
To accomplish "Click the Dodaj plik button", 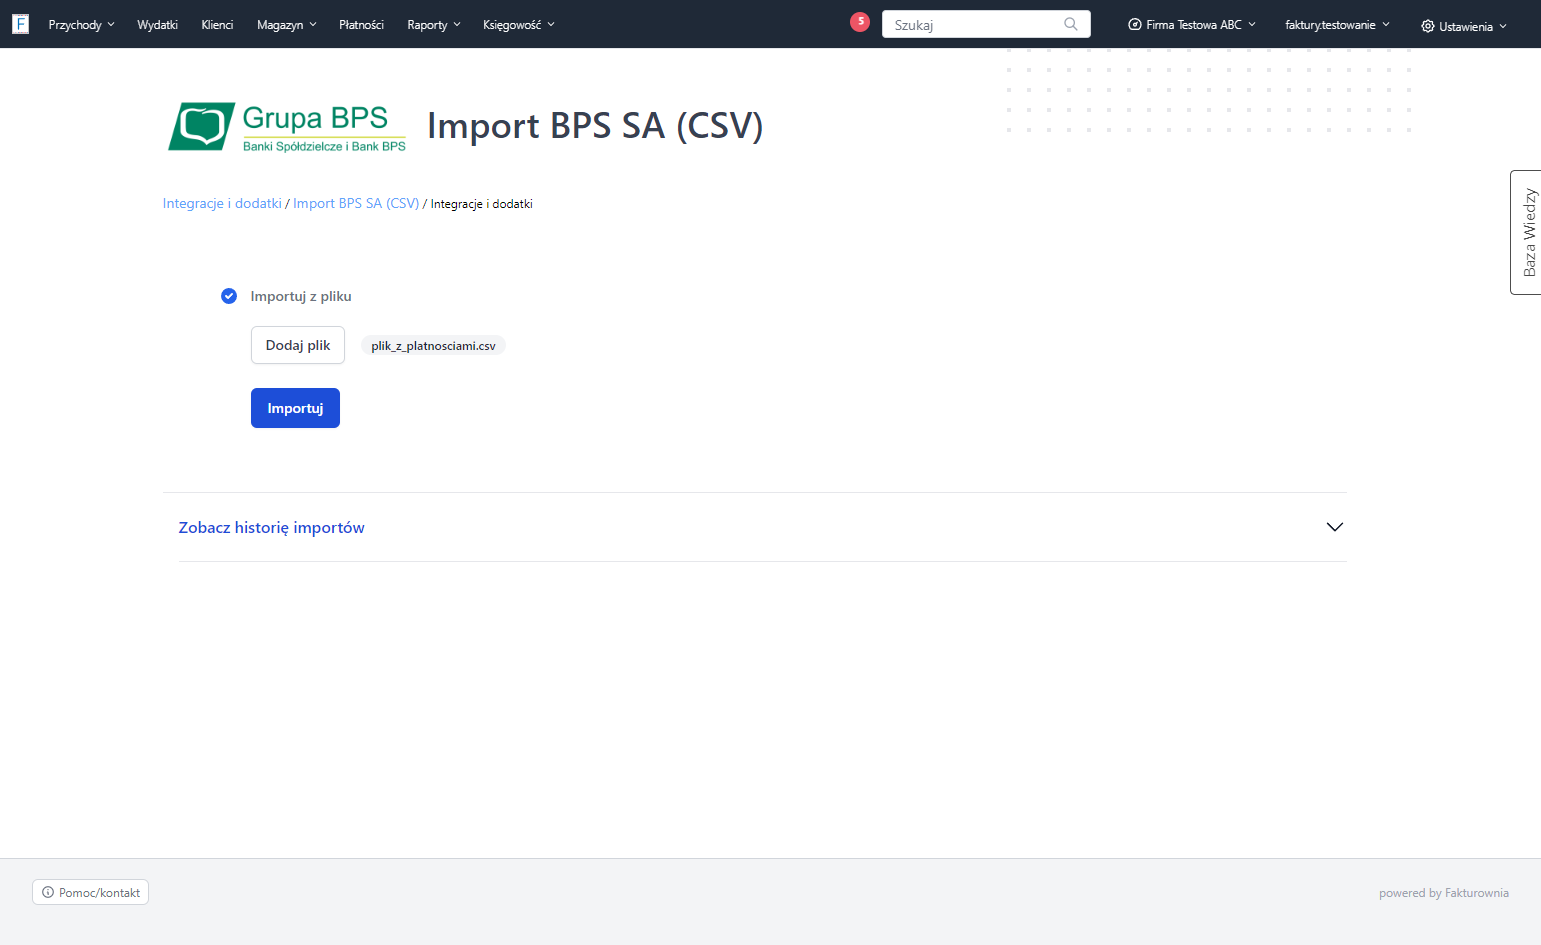I will (x=298, y=345).
